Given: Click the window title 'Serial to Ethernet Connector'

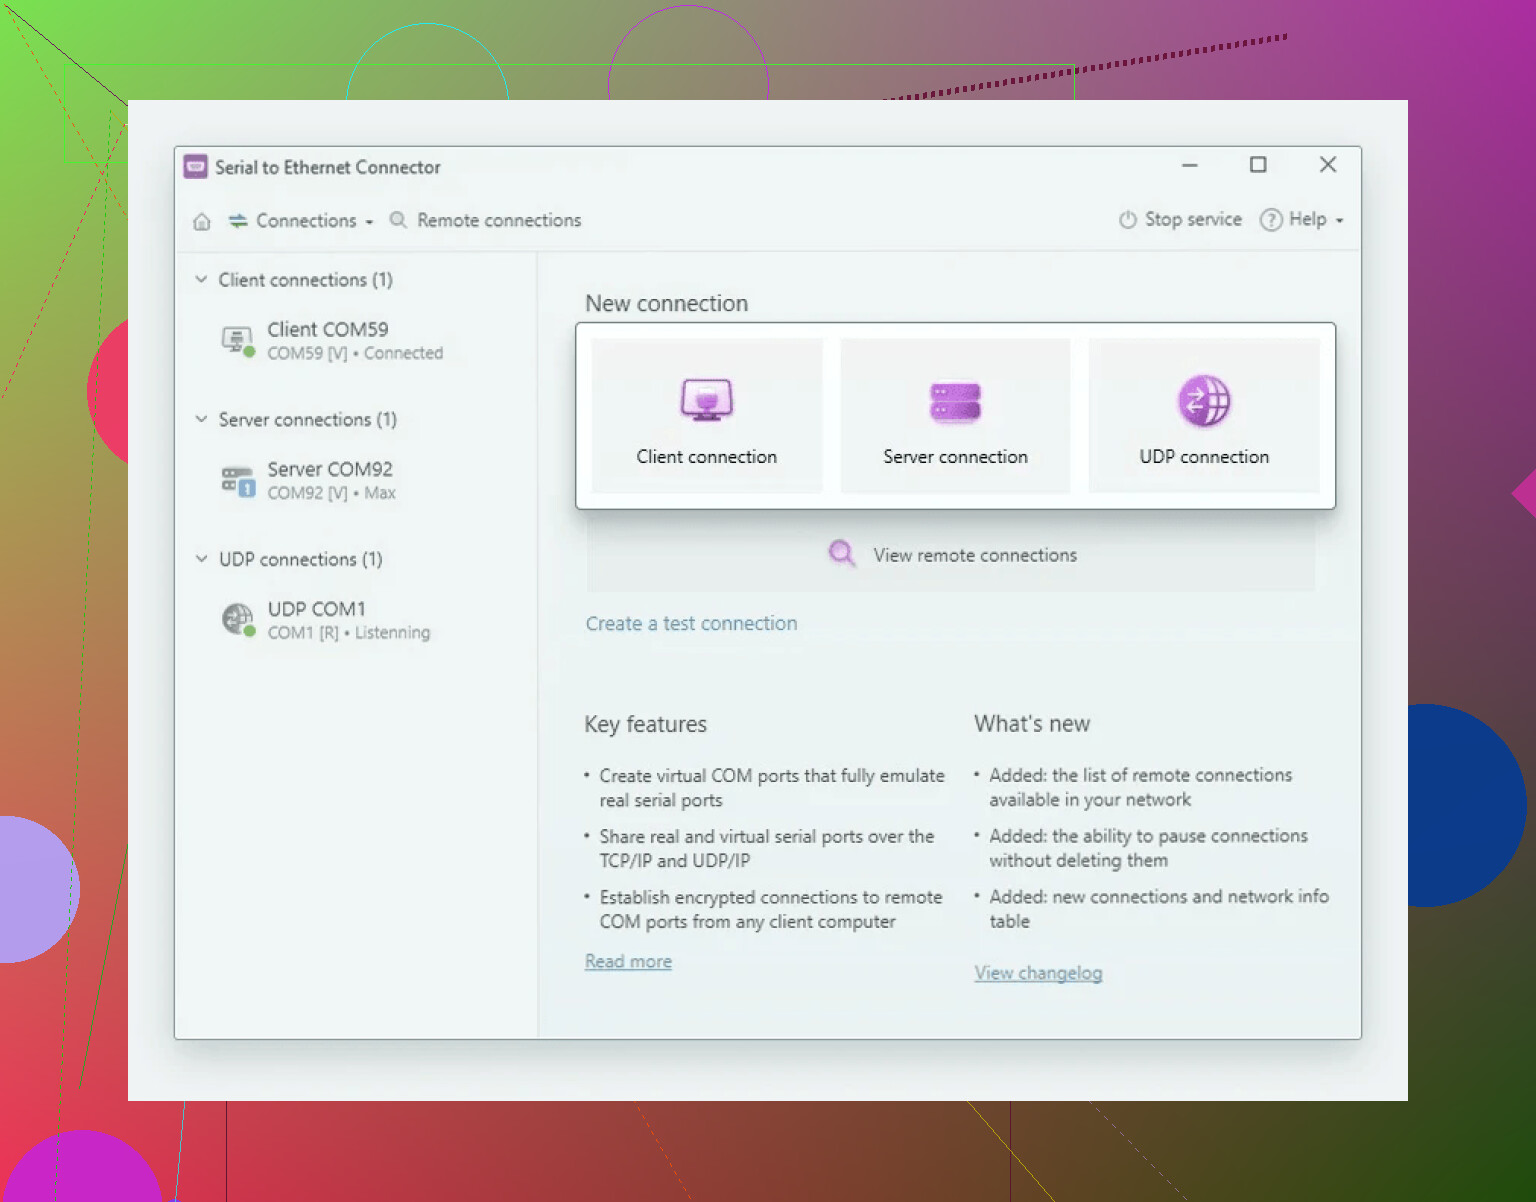Looking at the screenshot, I should (328, 167).
